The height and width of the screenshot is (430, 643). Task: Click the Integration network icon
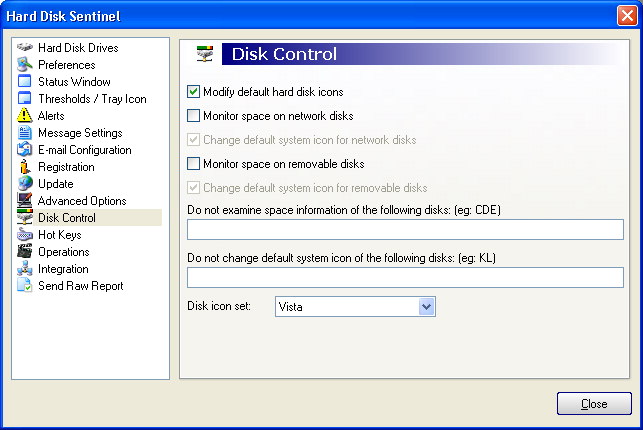click(25, 269)
